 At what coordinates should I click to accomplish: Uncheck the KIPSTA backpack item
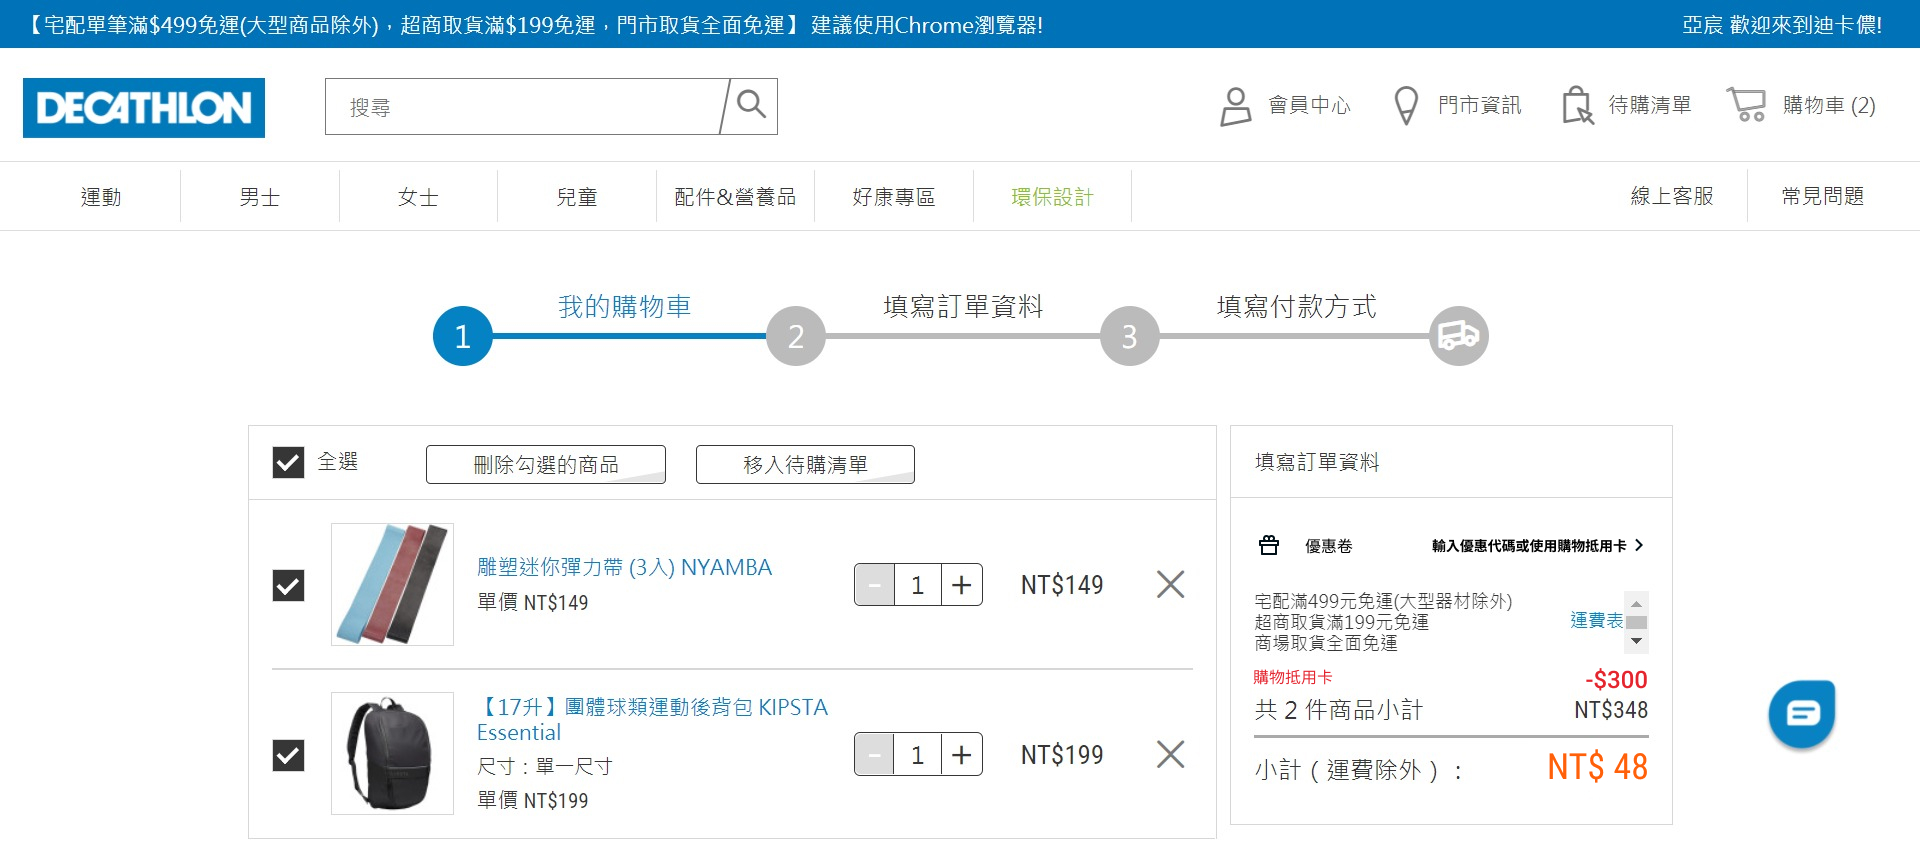point(288,755)
